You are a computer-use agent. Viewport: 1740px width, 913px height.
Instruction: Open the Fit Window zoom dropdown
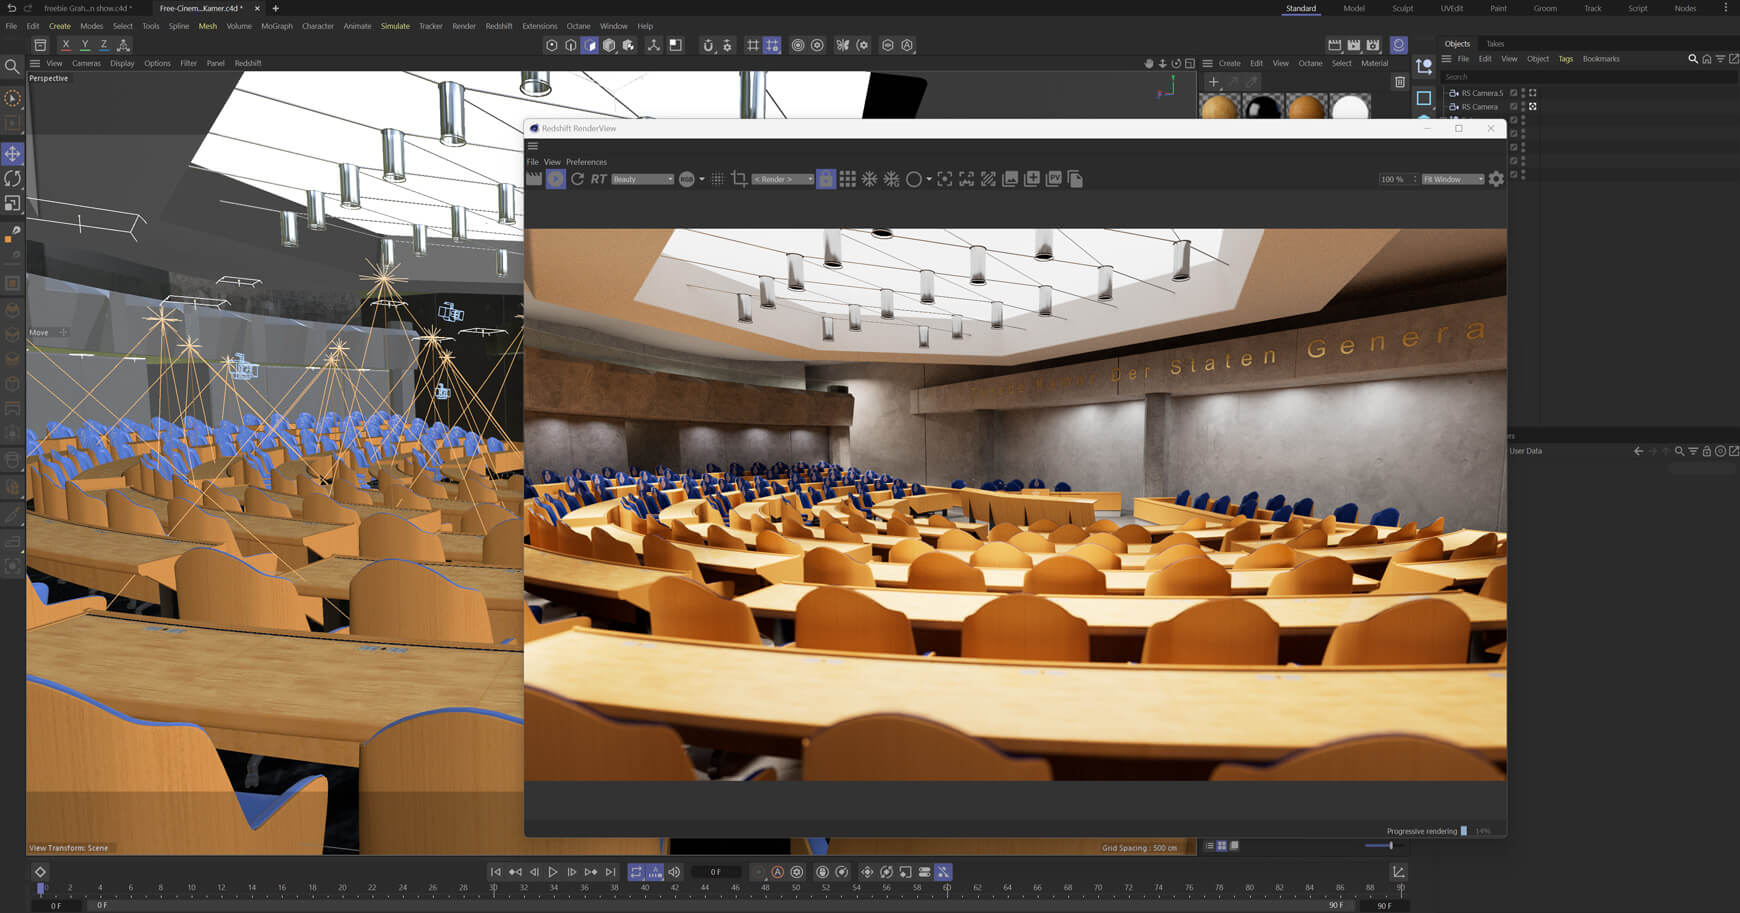(1453, 179)
